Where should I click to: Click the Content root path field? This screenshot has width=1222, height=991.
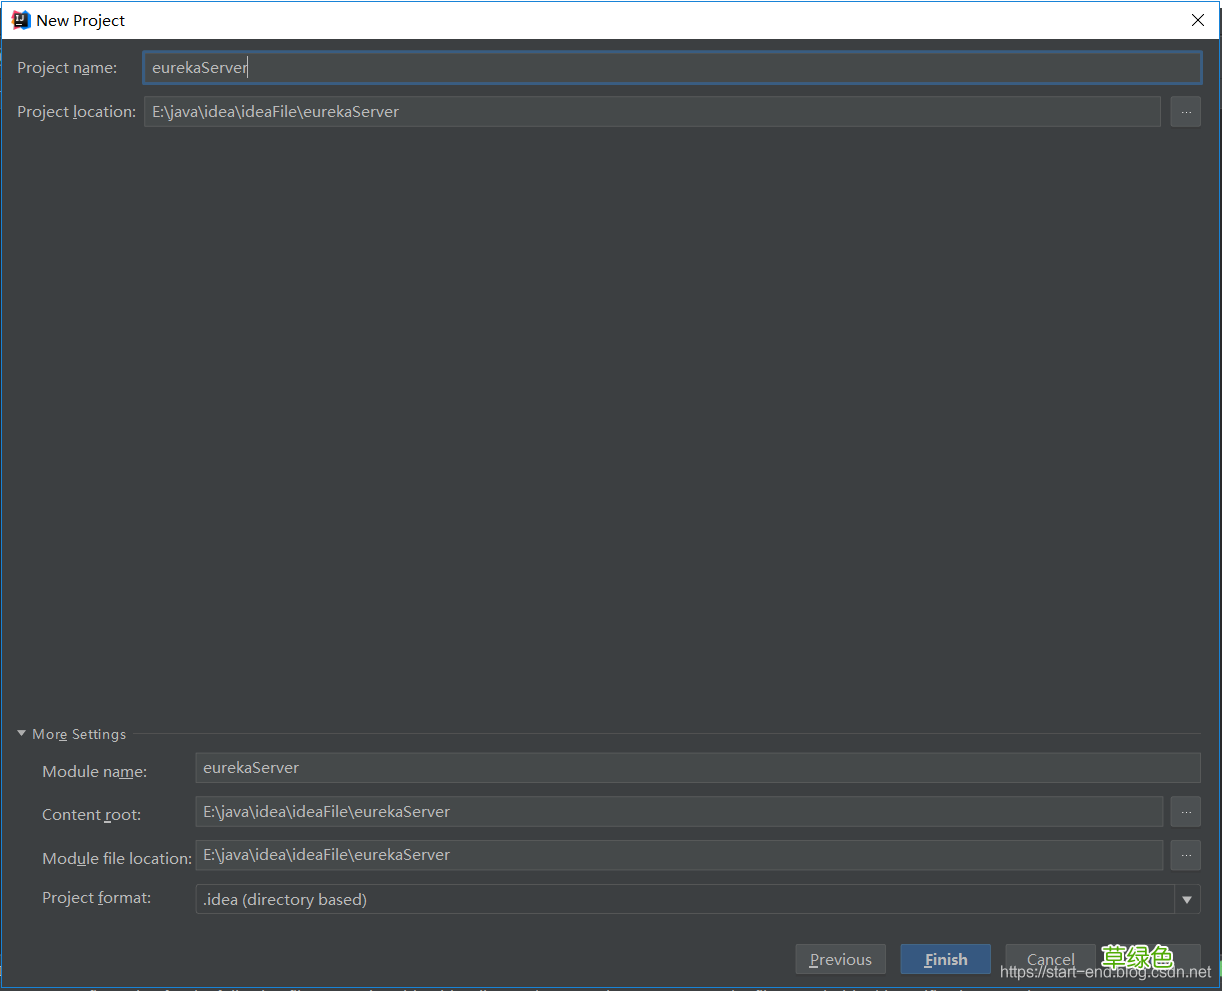tap(679, 812)
